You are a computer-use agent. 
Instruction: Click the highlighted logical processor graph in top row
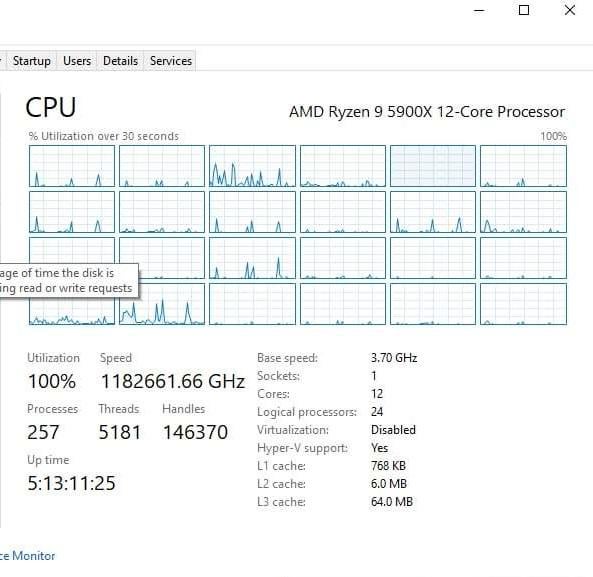click(x=433, y=166)
